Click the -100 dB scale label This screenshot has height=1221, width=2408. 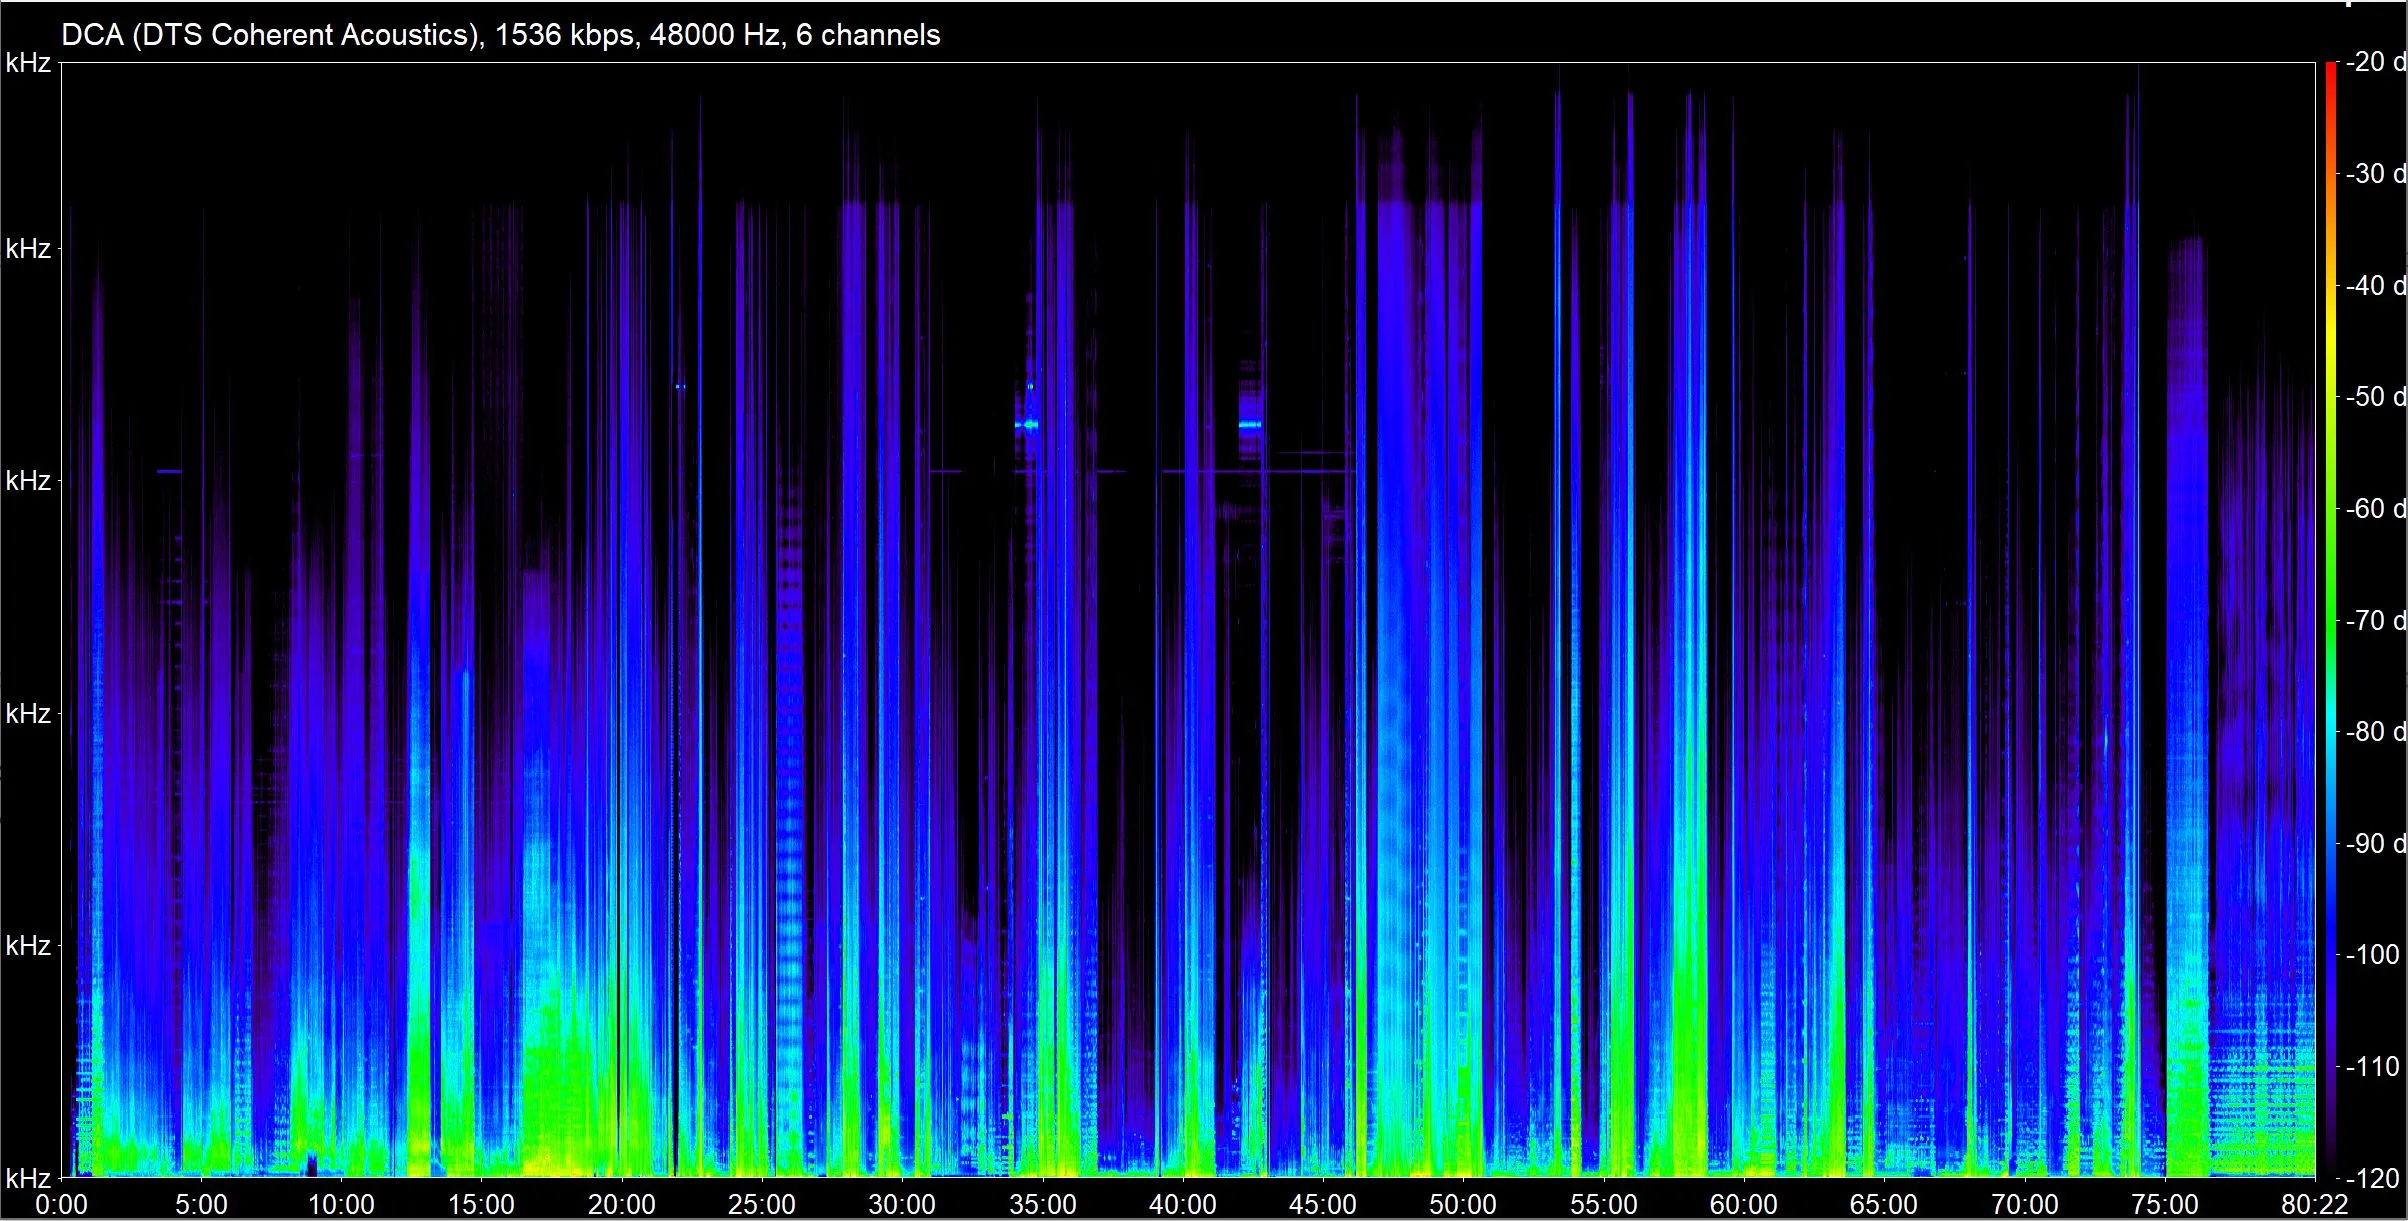[x=2372, y=955]
